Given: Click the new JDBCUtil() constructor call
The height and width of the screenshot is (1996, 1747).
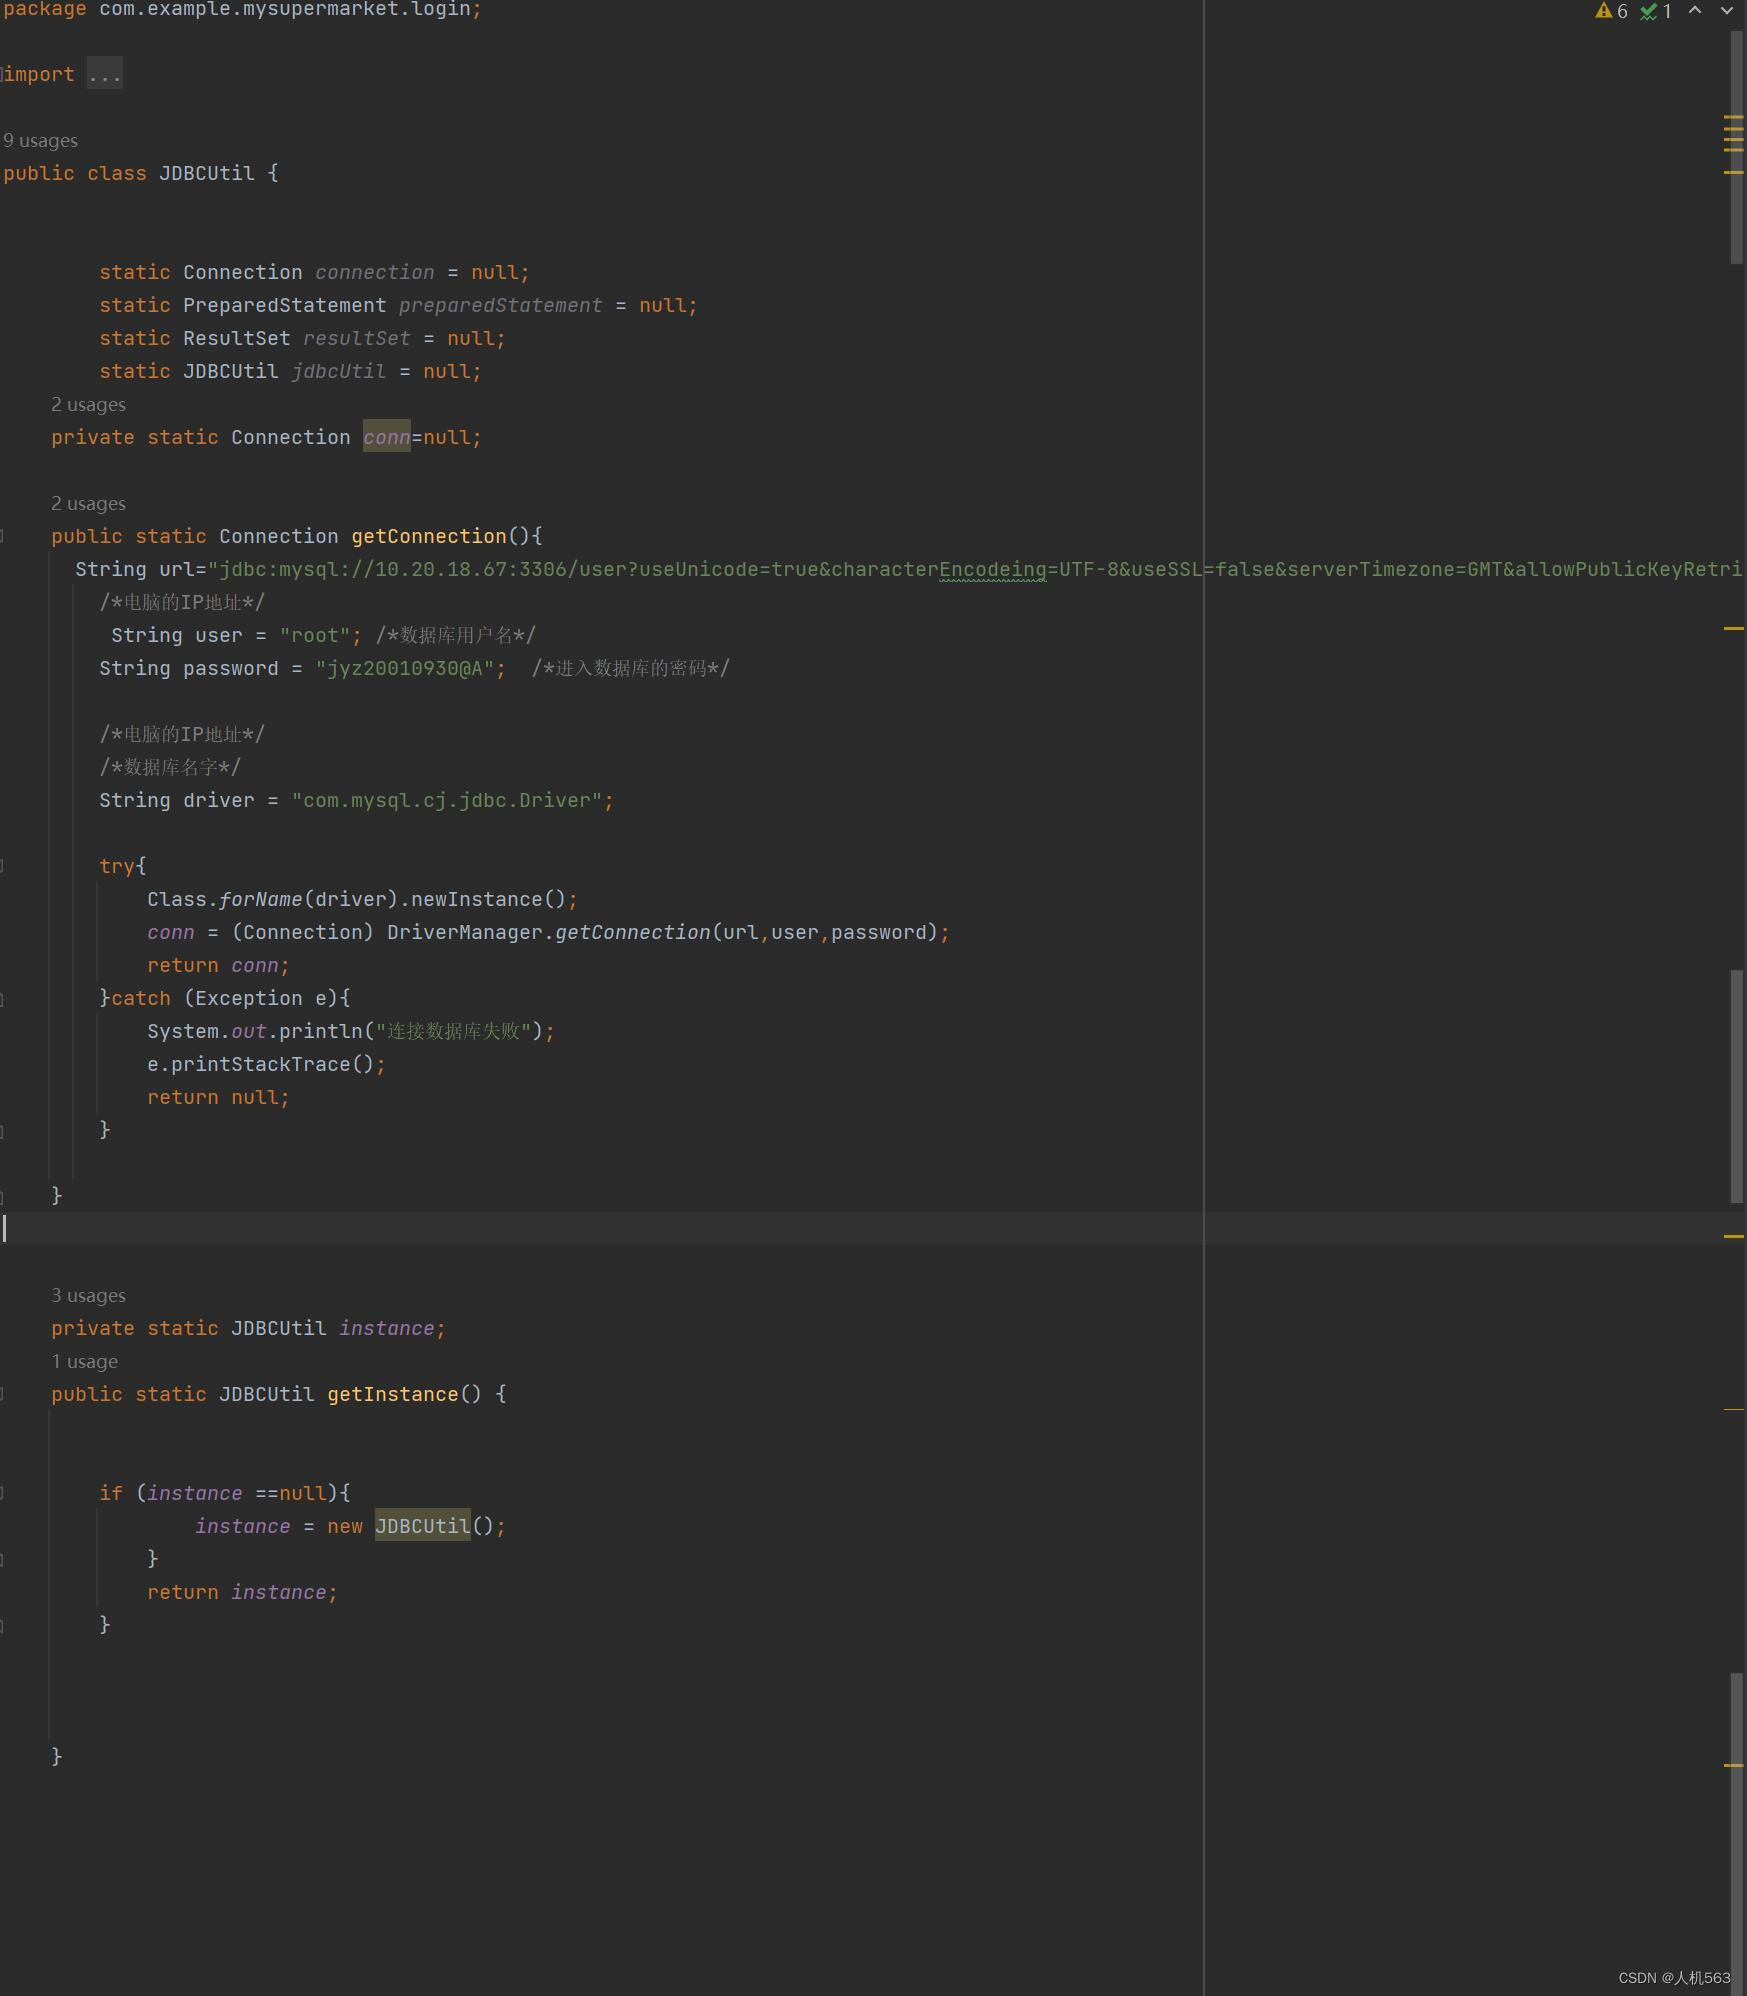Looking at the screenshot, I should tap(421, 1526).
